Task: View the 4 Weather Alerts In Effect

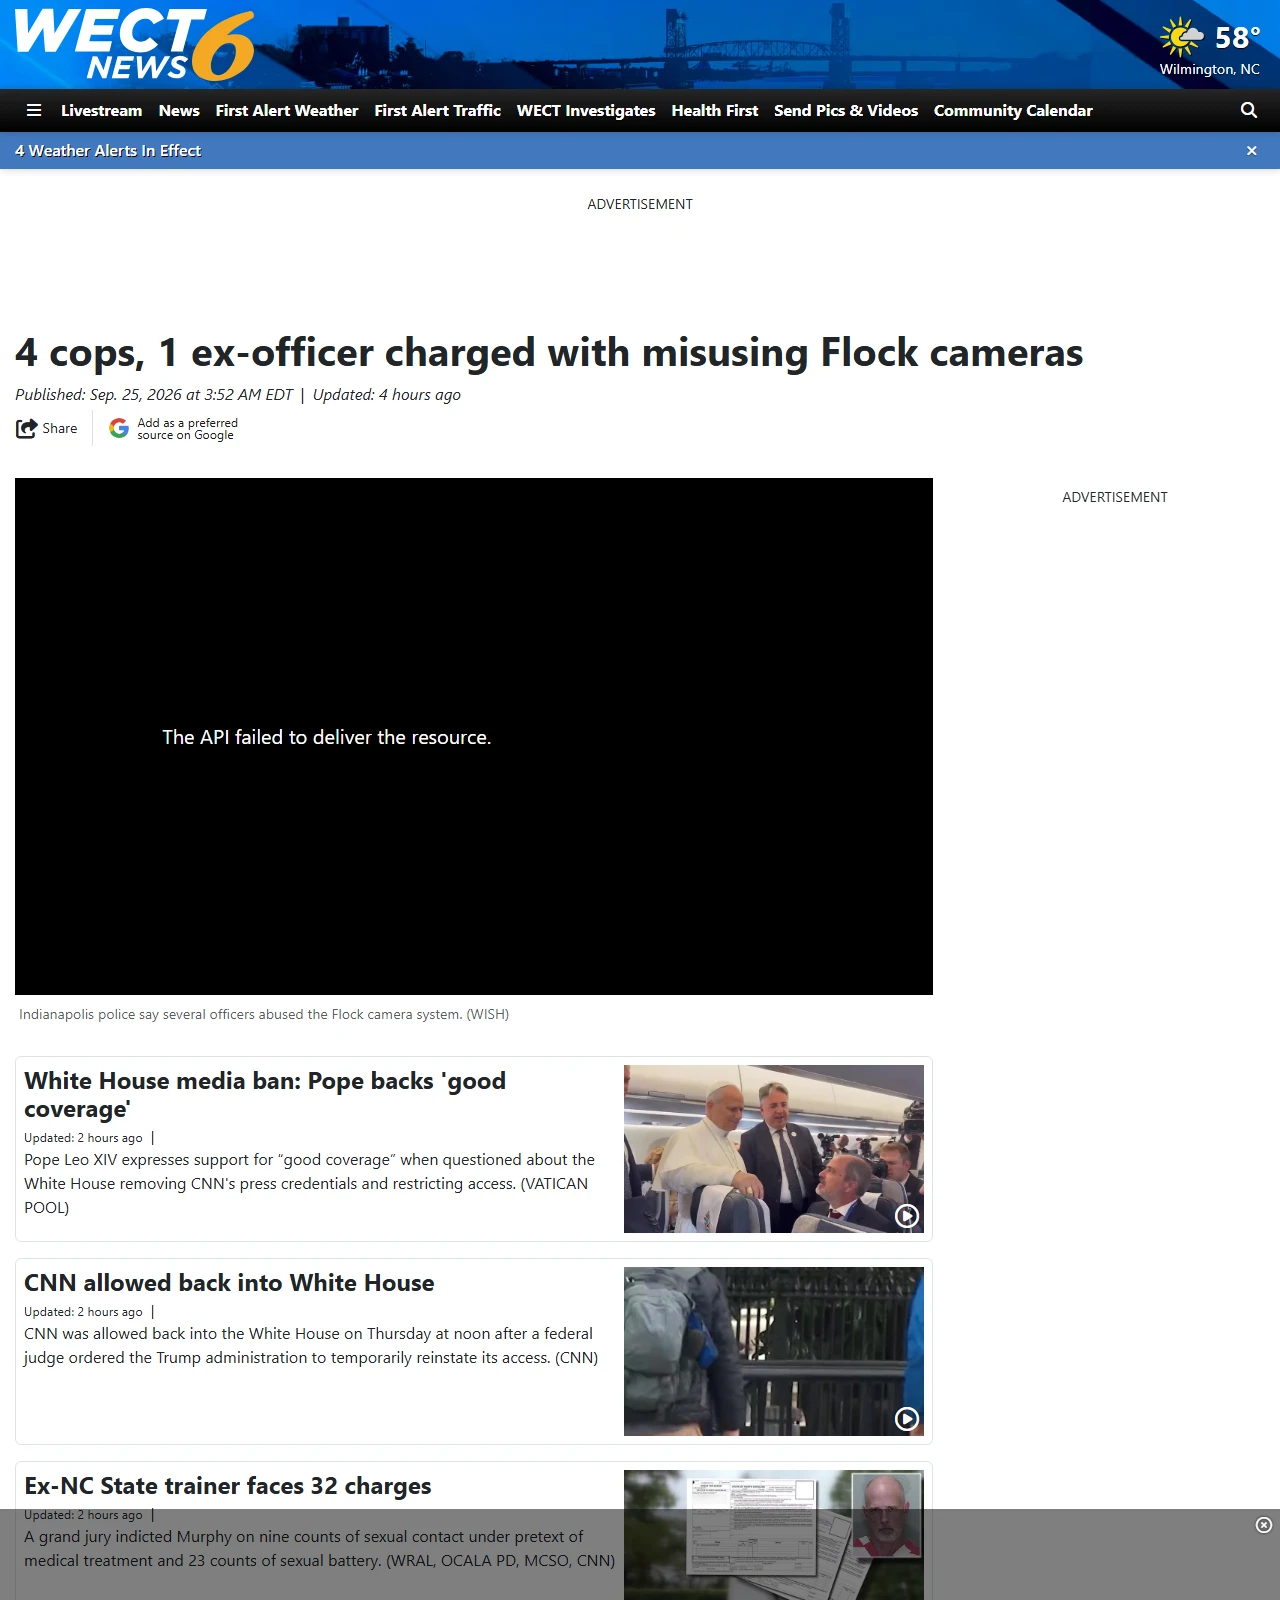Action: pos(108,151)
